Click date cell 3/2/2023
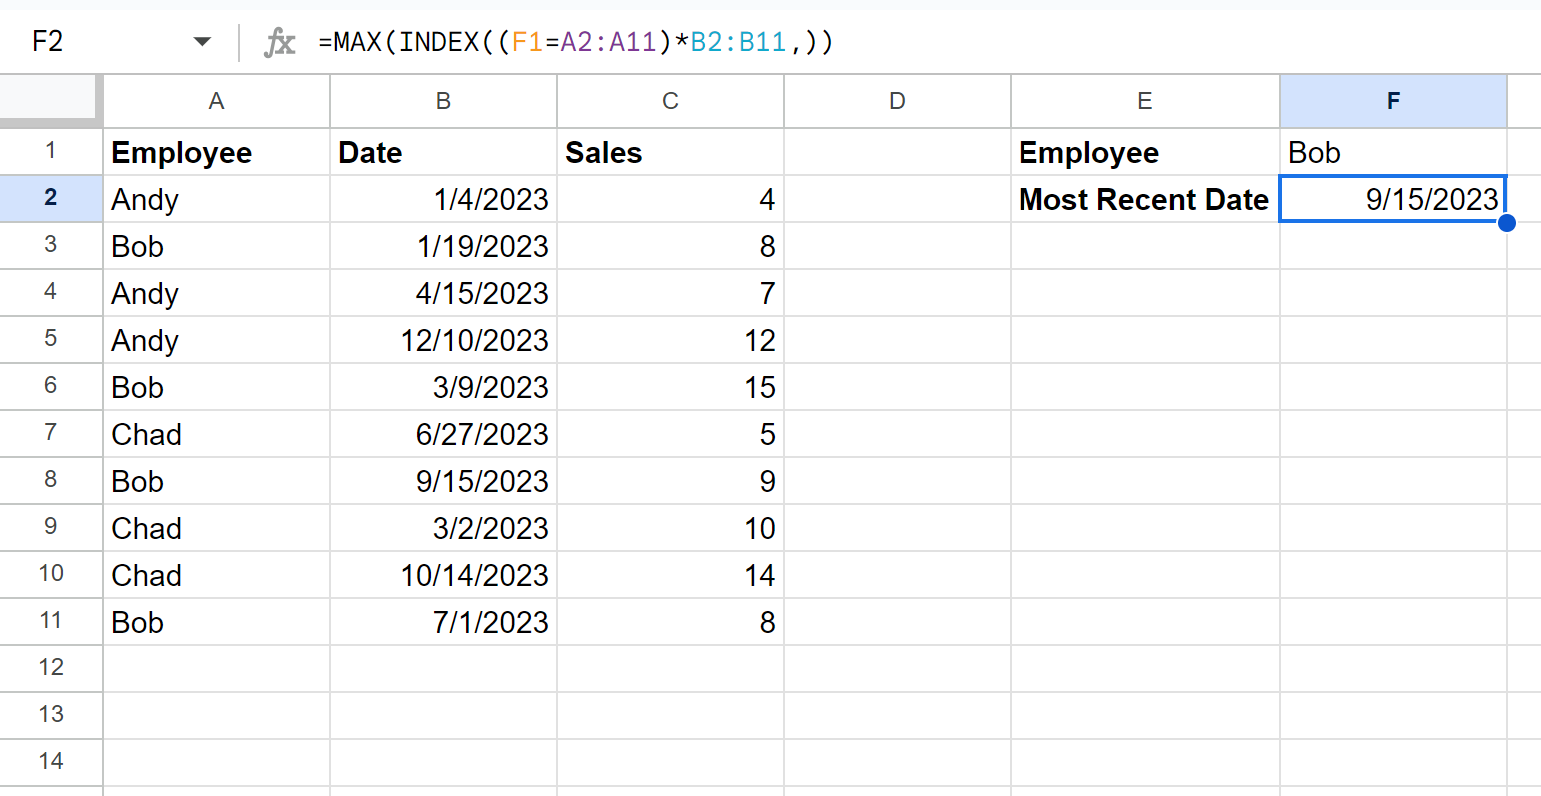This screenshot has height=796, width=1541. [x=443, y=528]
